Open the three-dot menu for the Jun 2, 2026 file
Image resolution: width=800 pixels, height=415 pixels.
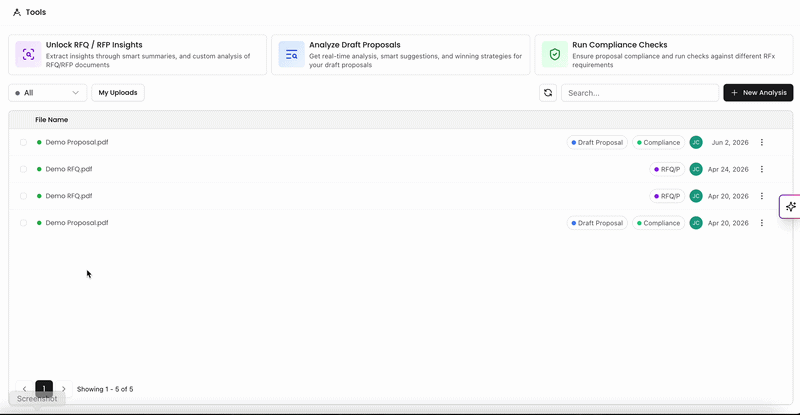tap(762, 142)
